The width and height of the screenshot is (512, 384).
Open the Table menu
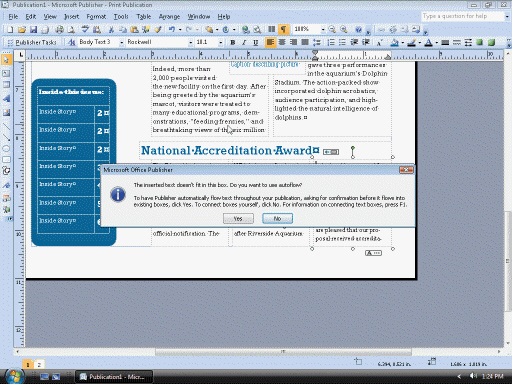(x=144, y=17)
